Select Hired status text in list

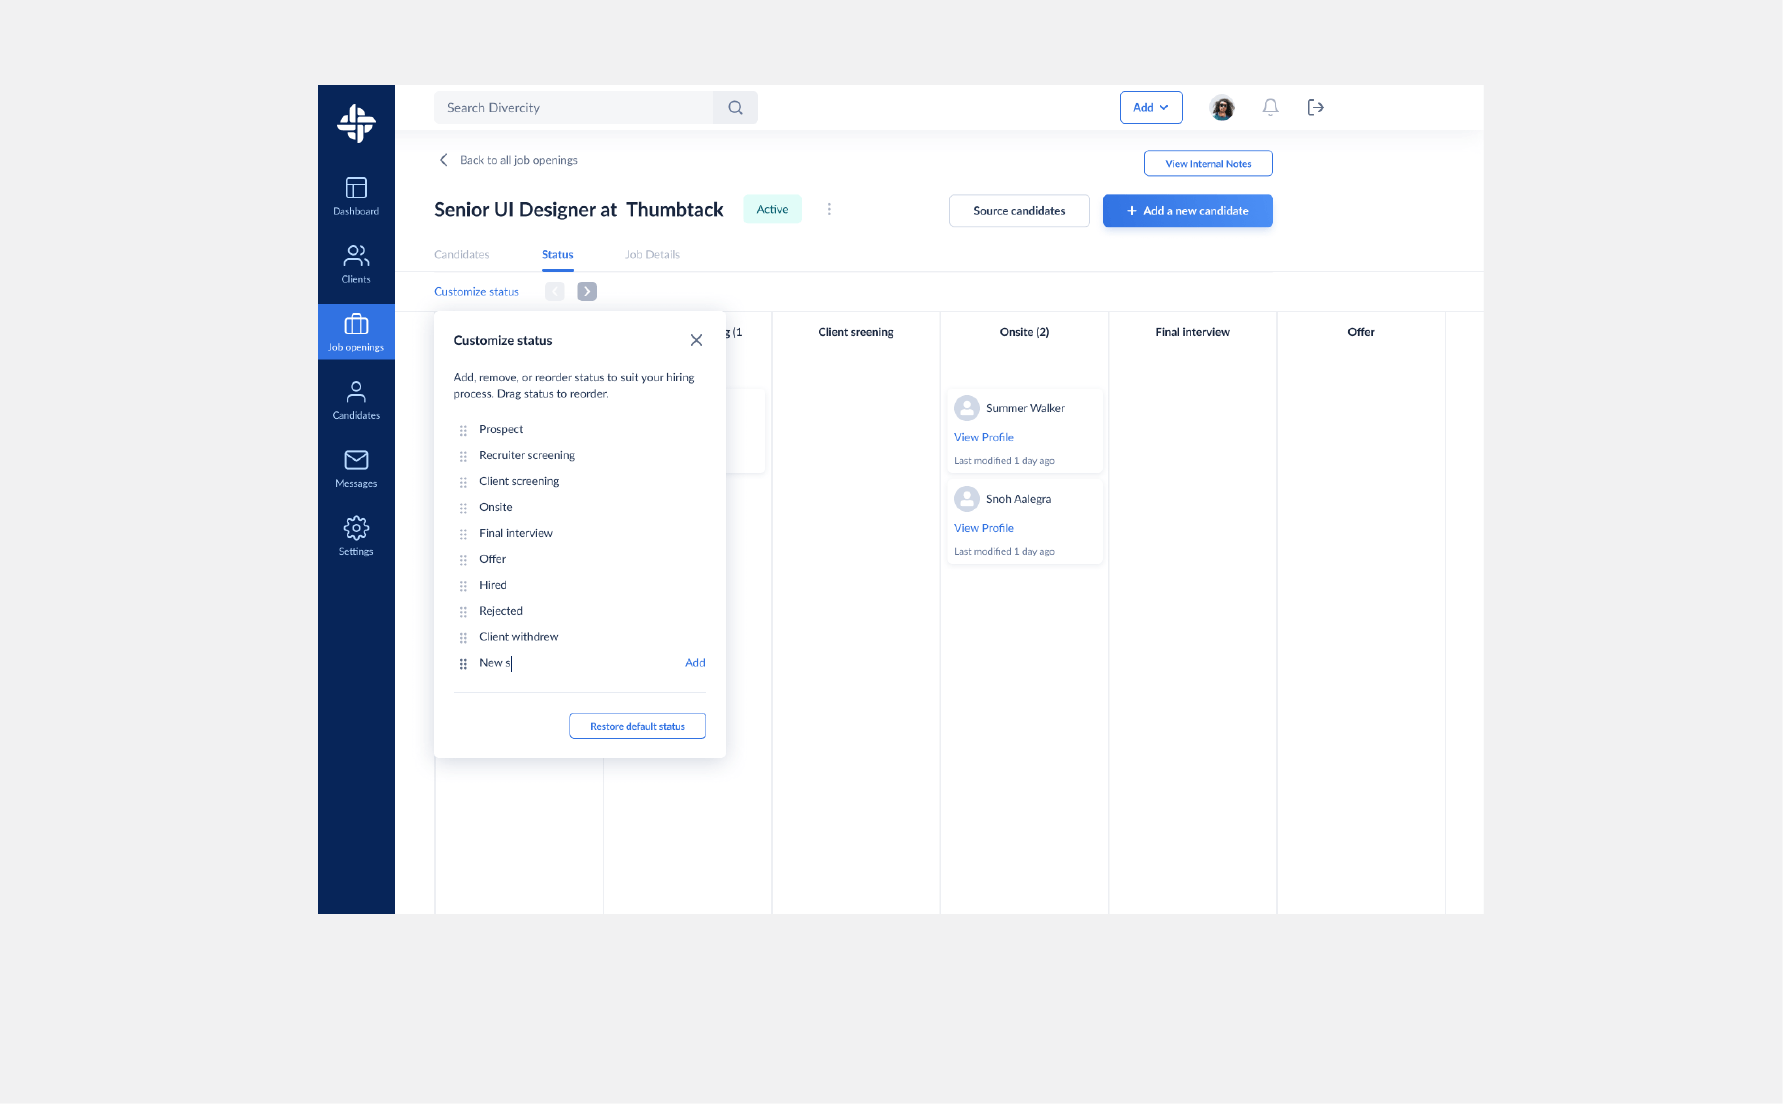coord(493,585)
